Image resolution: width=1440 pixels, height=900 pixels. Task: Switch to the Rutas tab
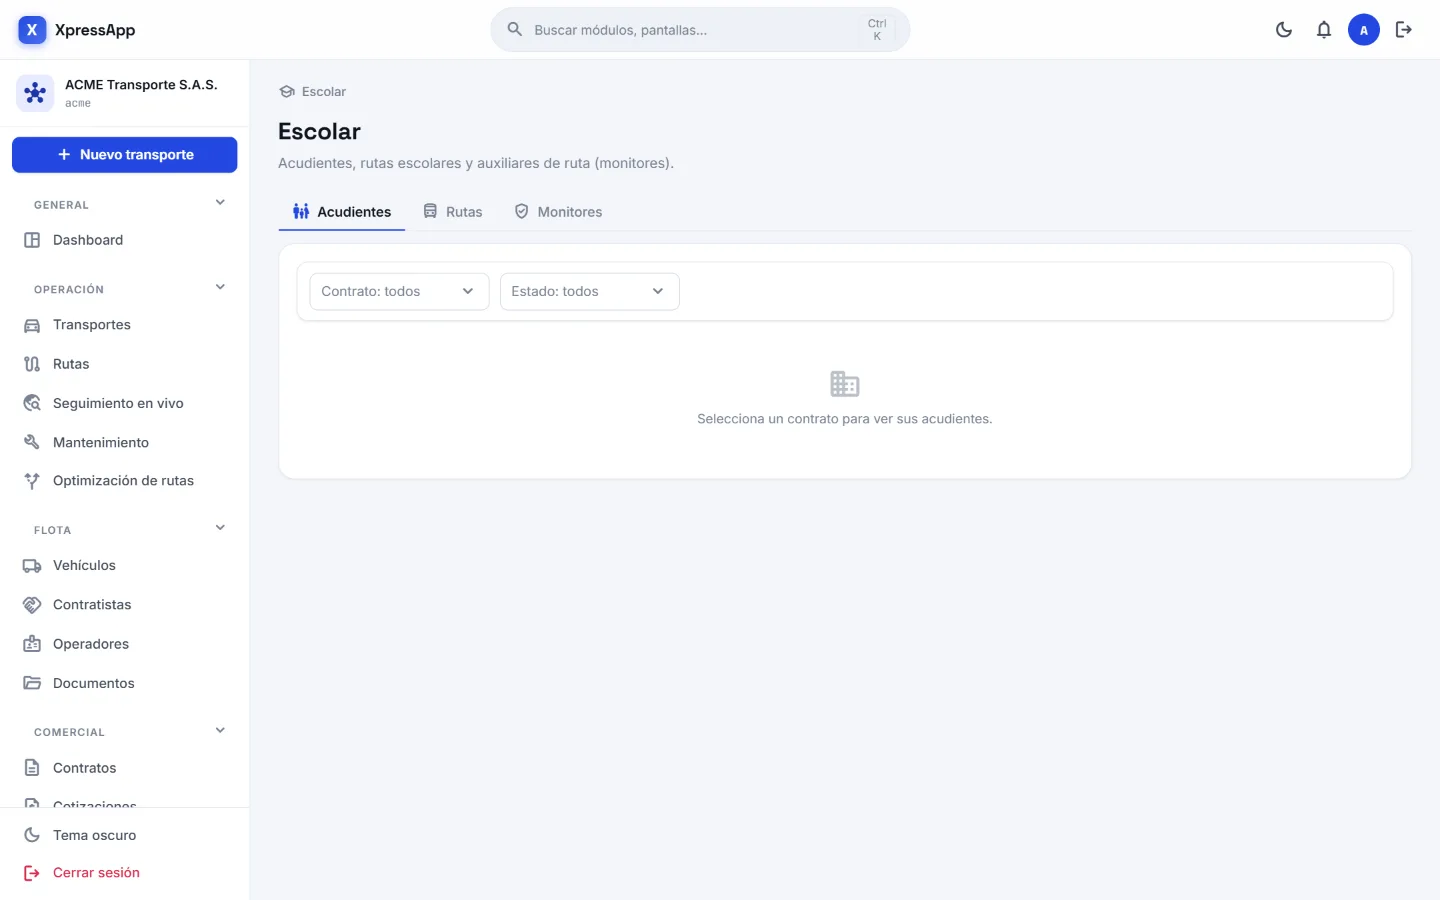pos(453,211)
